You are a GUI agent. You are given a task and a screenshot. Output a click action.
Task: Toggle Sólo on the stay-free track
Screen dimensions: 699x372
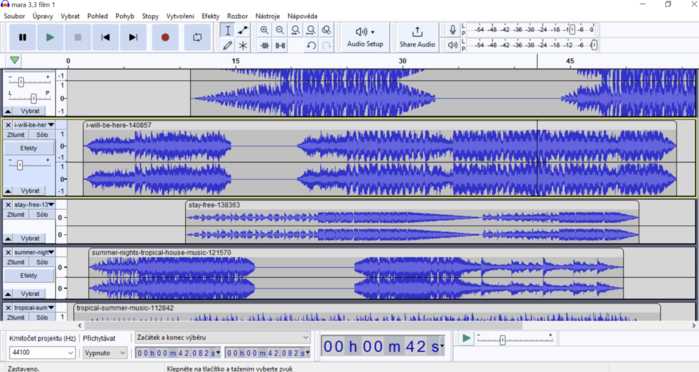(x=42, y=215)
